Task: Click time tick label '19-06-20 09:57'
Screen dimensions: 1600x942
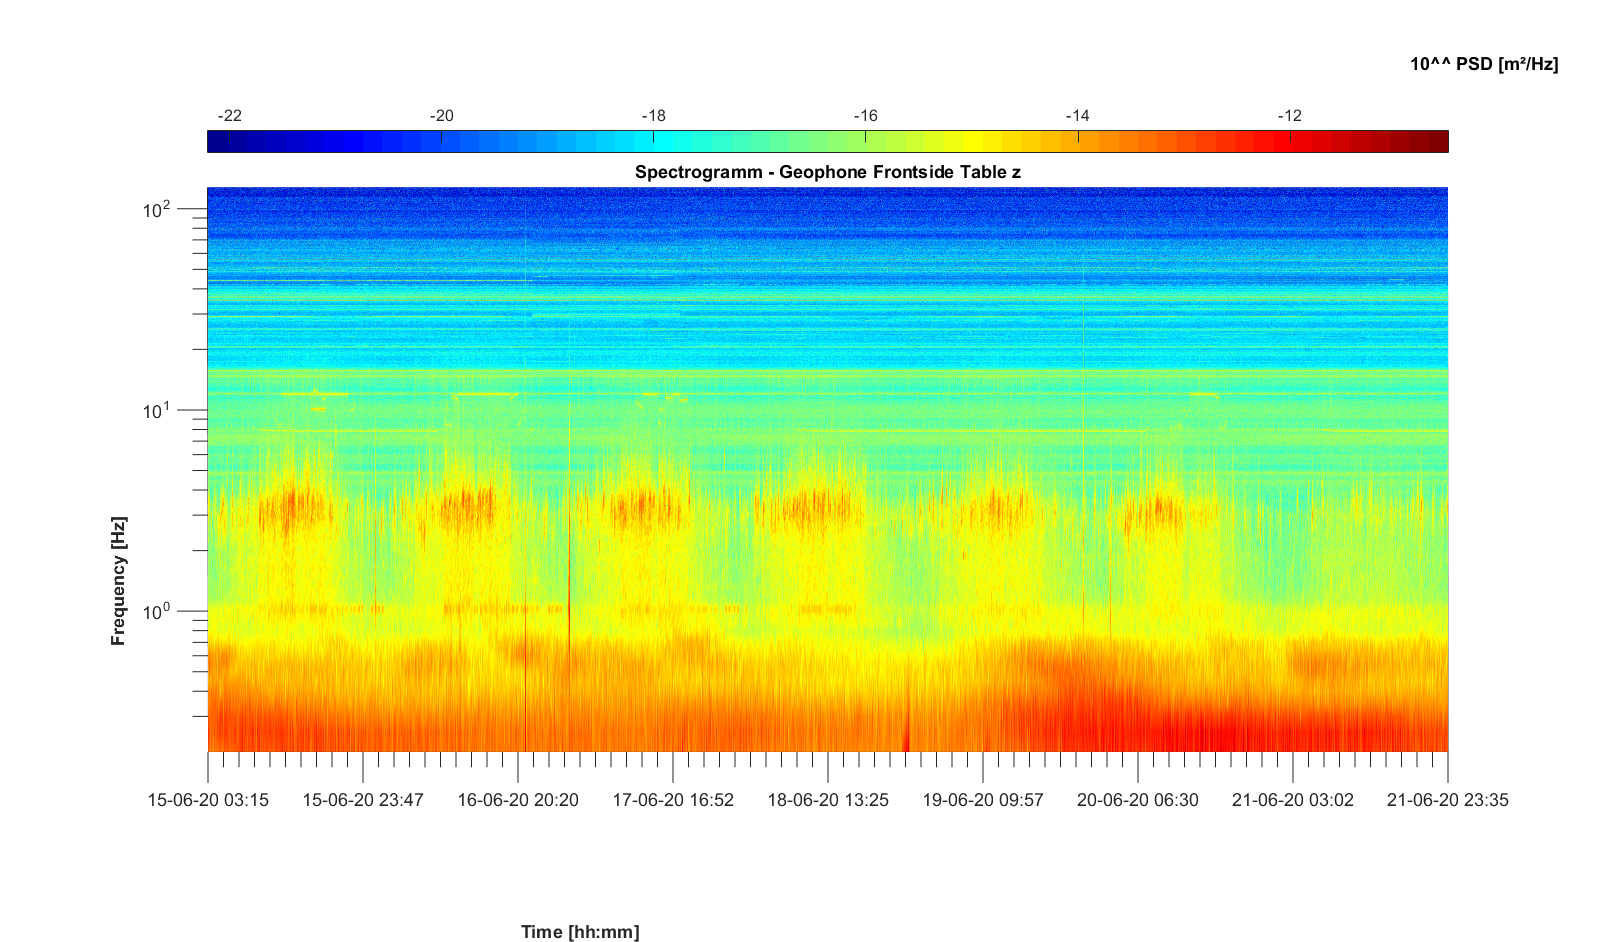Action: tap(983, 800)
